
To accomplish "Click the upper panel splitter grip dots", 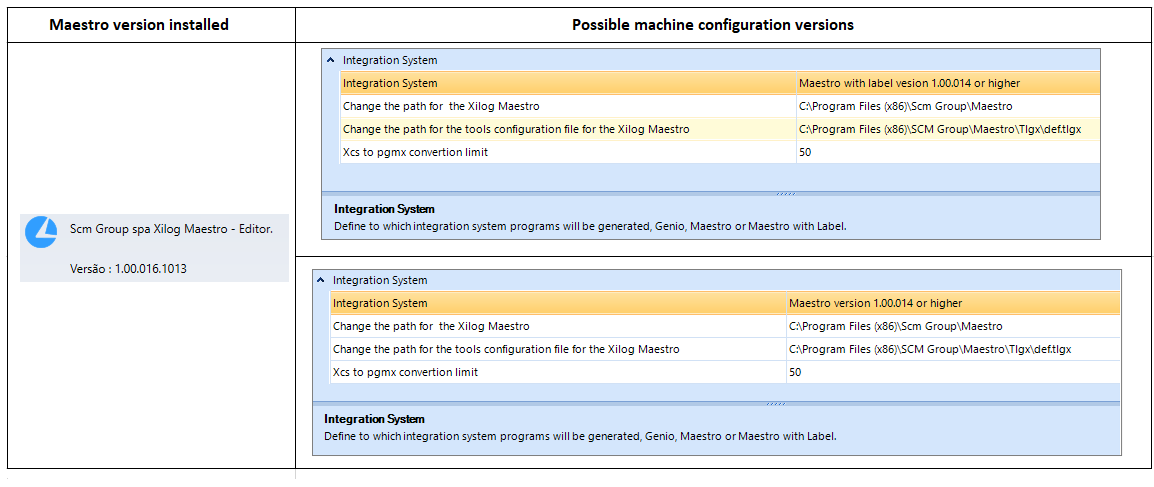I will (785, 194).
